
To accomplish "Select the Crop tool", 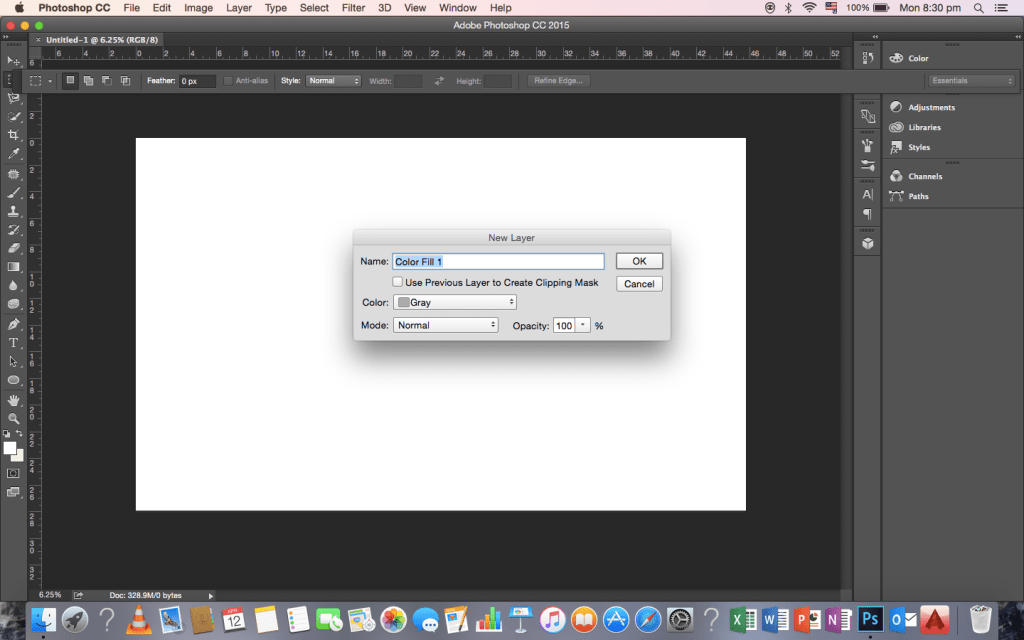I will pos(14,135).
